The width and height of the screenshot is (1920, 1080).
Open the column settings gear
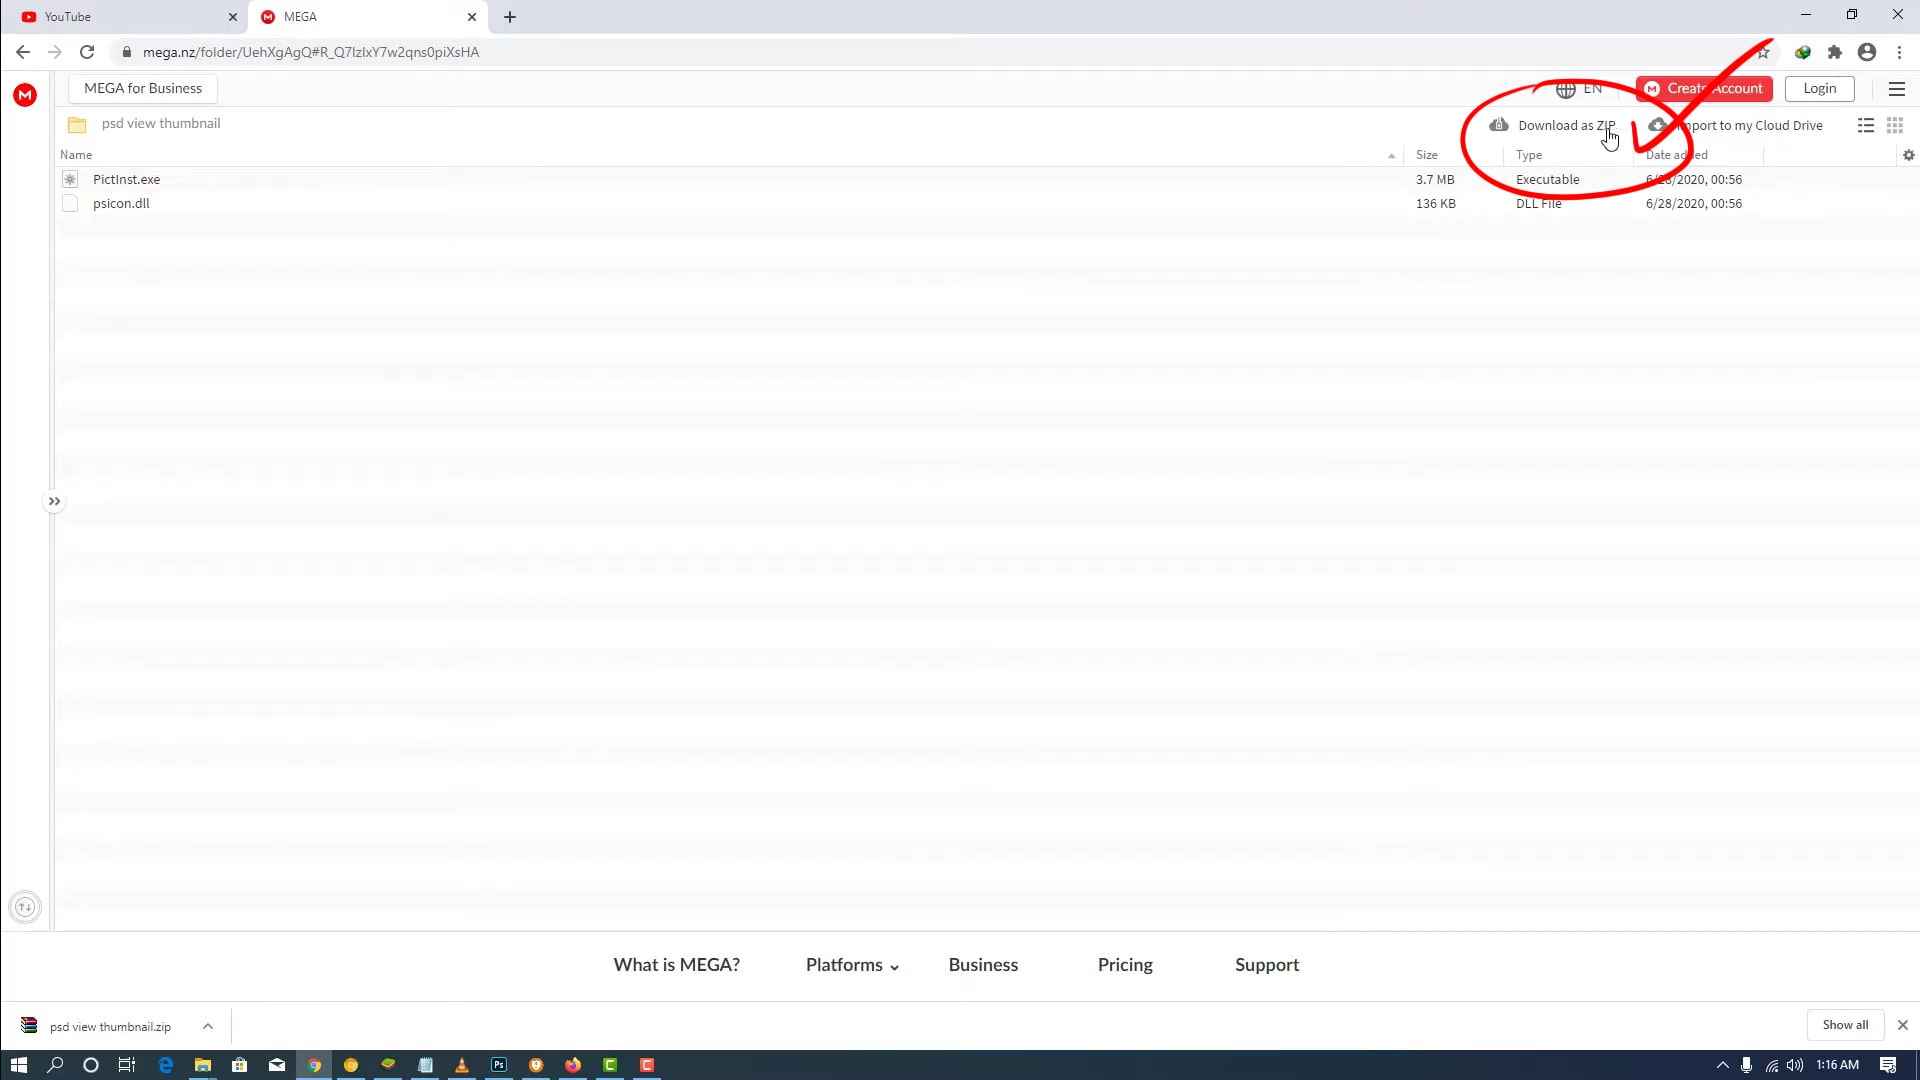point(1909,155)
